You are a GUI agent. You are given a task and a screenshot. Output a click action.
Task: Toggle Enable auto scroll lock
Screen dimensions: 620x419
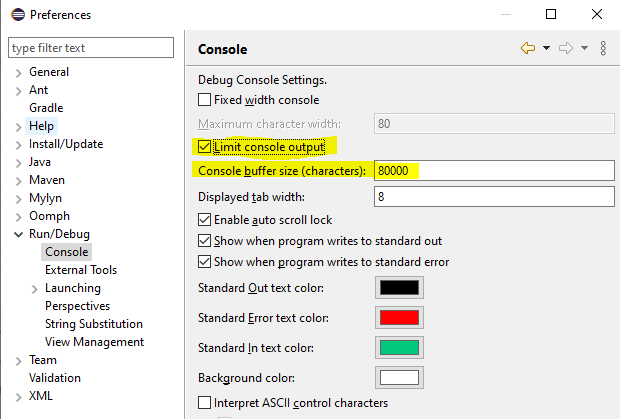[205, 219]
